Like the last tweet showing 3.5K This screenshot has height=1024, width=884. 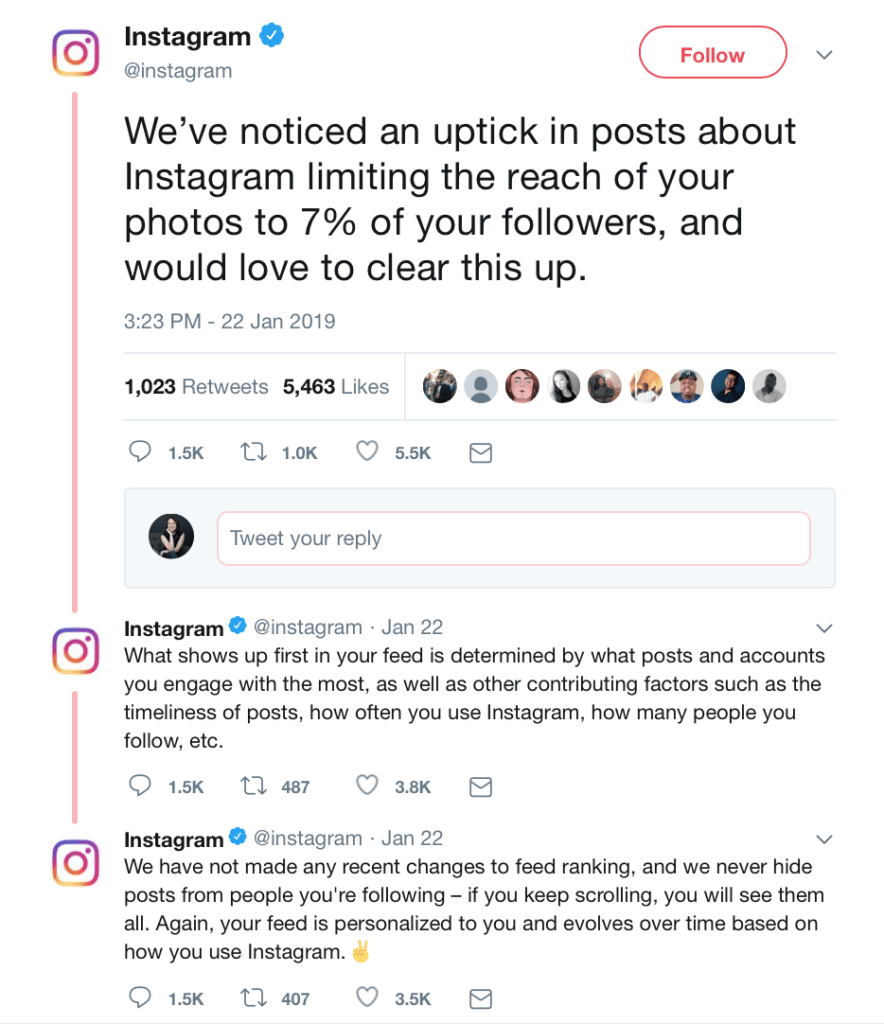[367, 997]
